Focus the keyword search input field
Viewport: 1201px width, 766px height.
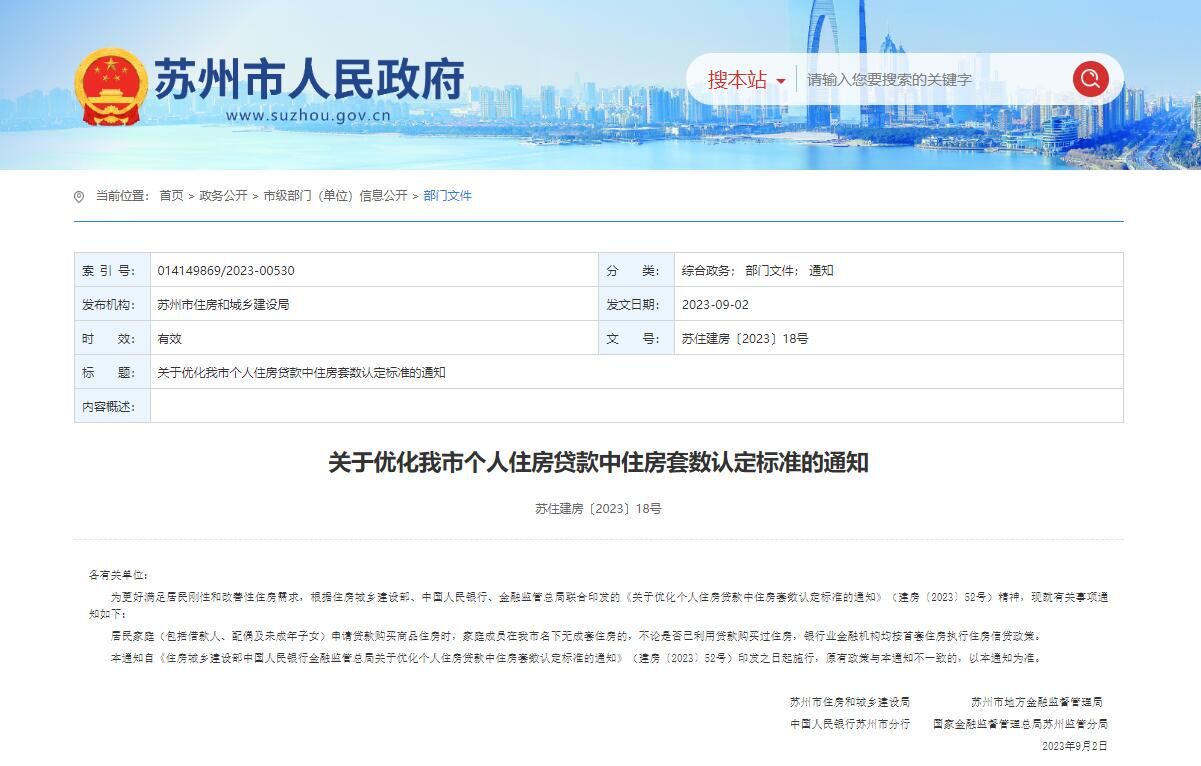(x=932, y=80)
